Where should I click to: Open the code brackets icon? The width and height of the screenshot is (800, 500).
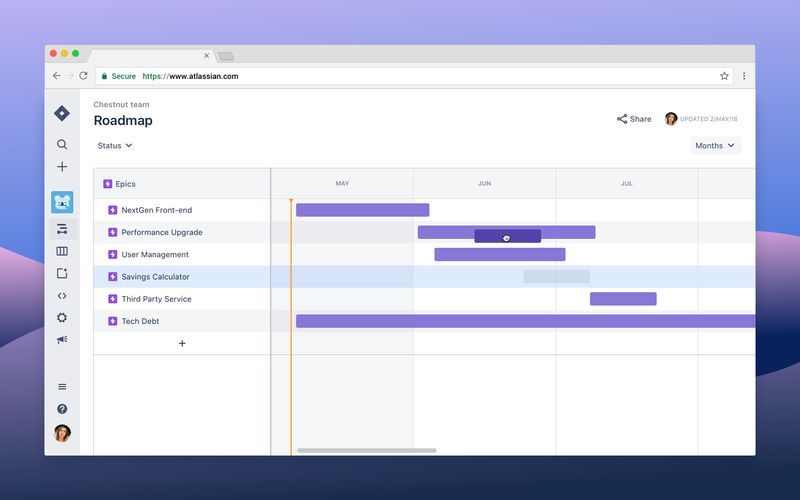(62, 296)
